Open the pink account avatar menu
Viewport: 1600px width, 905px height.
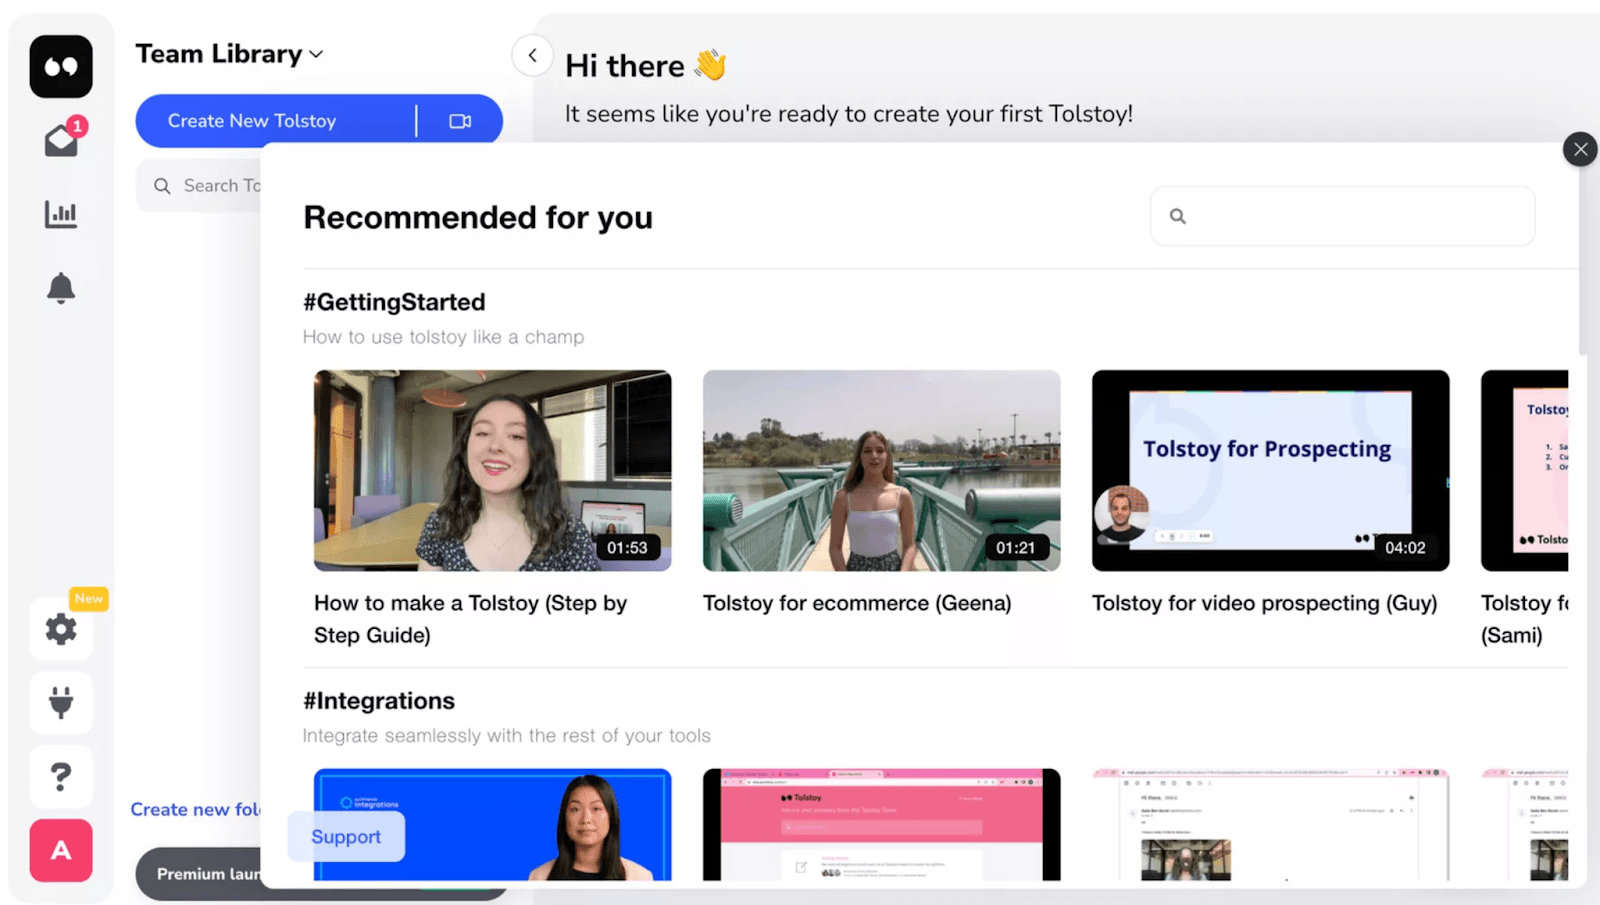(61, 851)
